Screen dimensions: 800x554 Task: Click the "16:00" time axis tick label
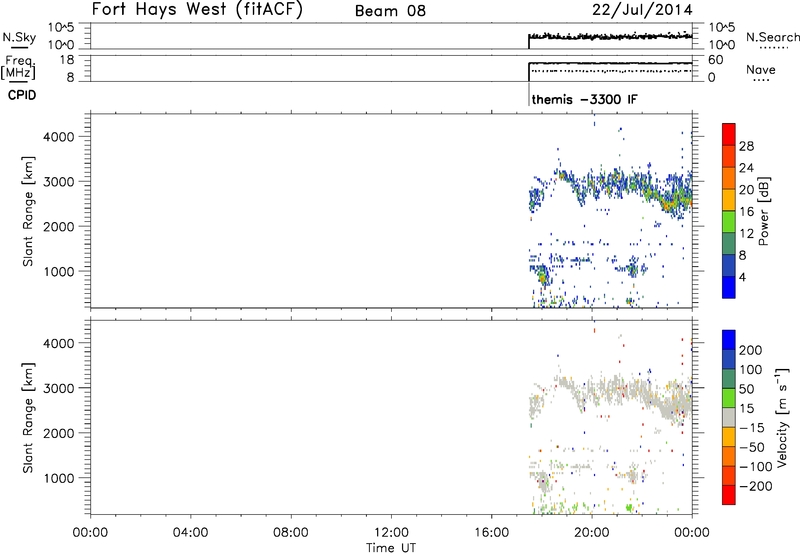coord(491,533)
